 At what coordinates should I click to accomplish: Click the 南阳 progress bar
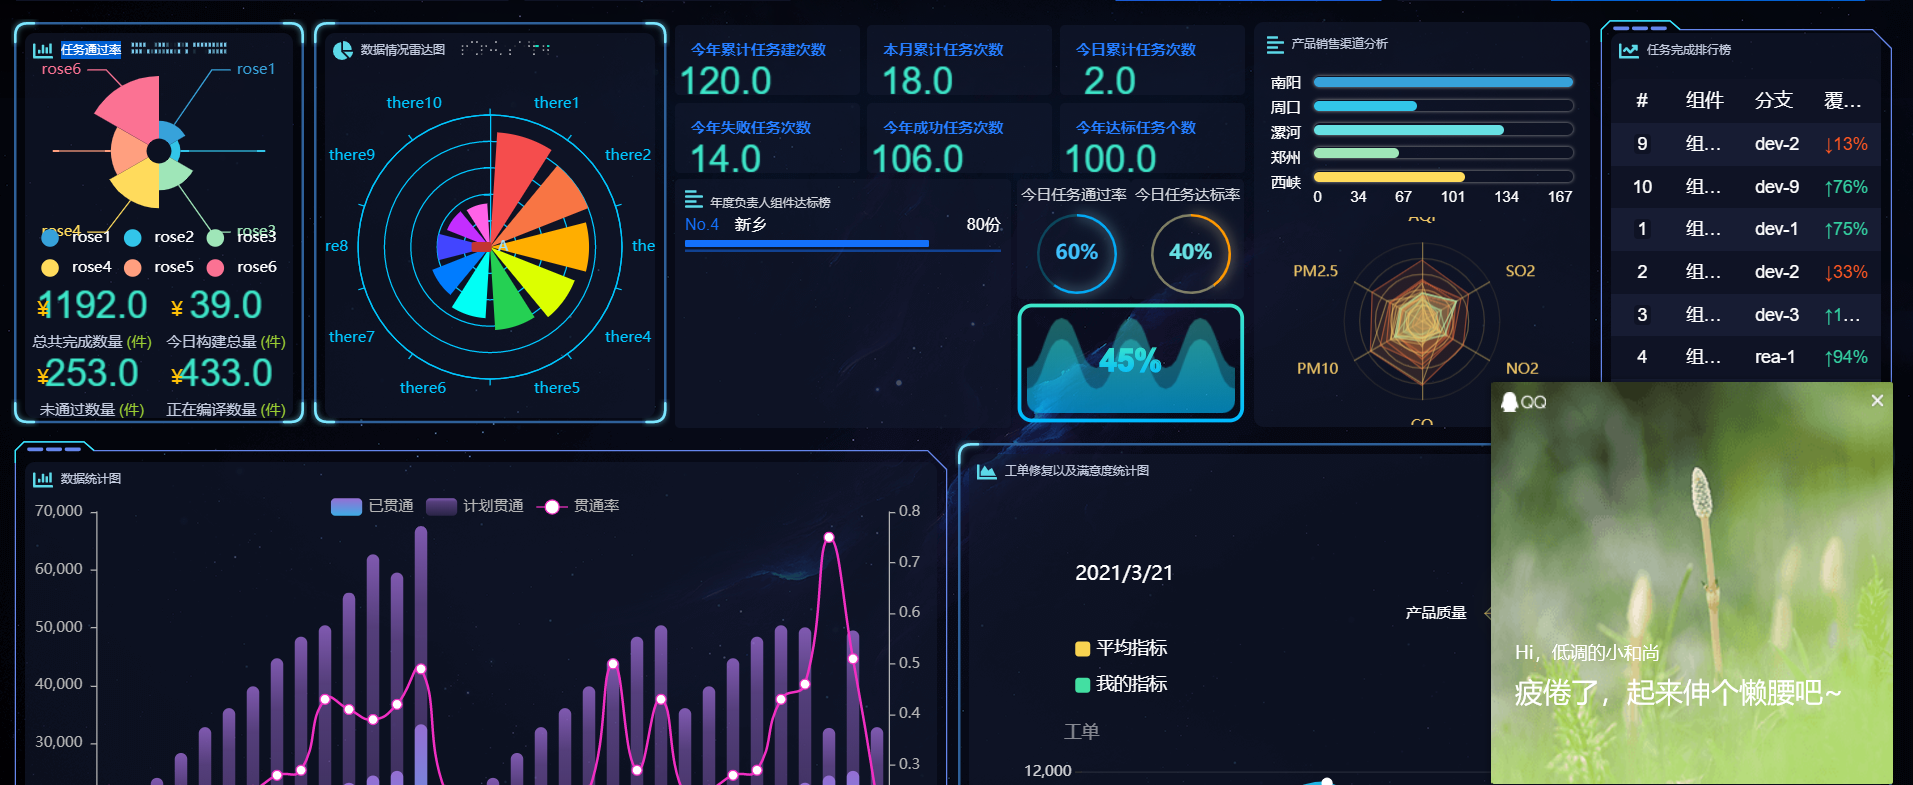coord(1443,82)
